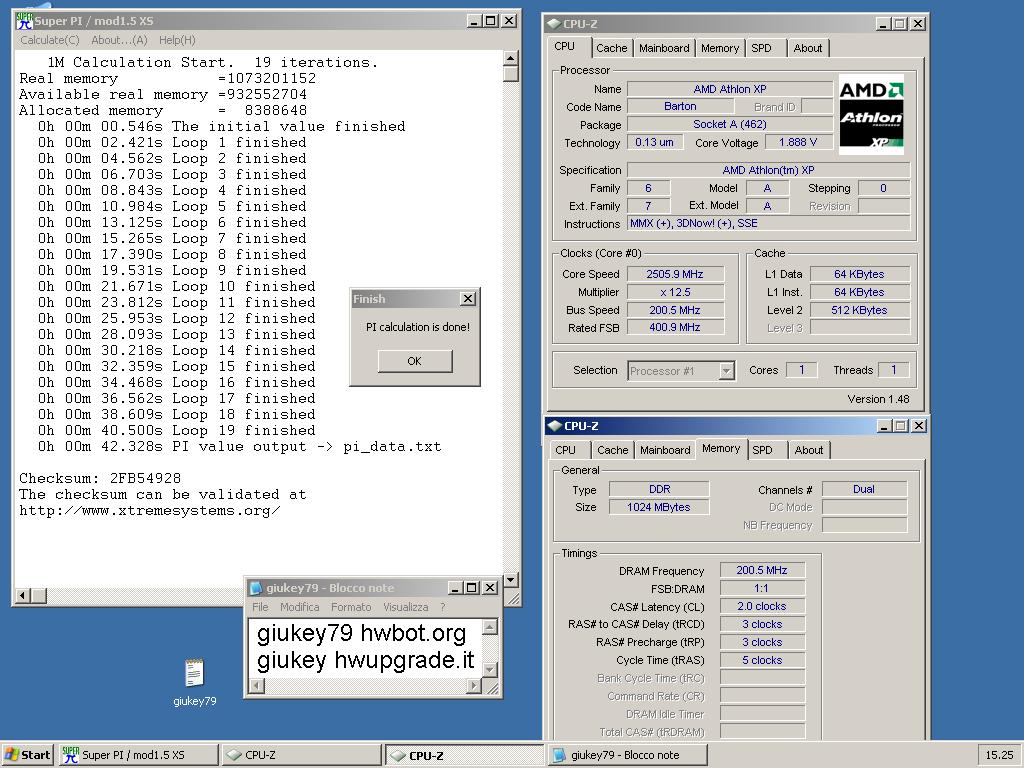This screenshot has width=1024, height=768.
Task: Select CPU tab in upper CPU-Z window
Action: pyautogui.click(x=564, y=46)
